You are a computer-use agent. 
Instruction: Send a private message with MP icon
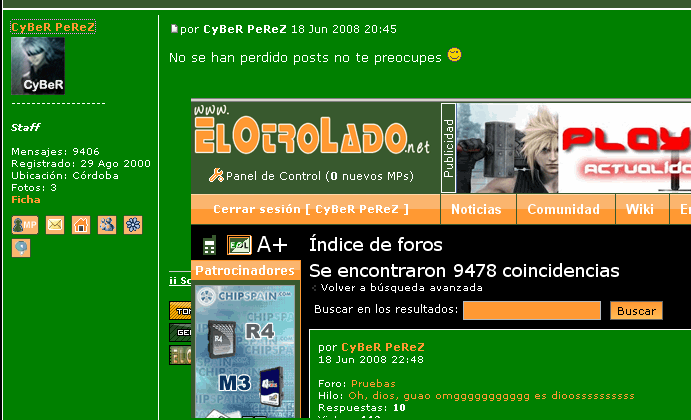(x=25, y=225)
